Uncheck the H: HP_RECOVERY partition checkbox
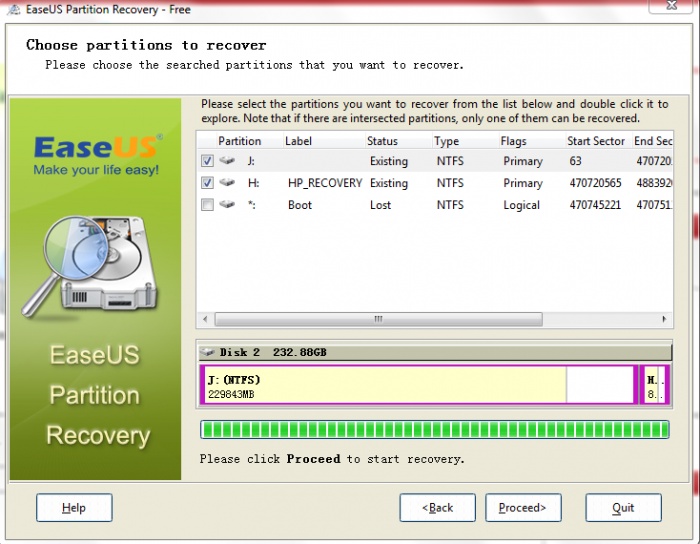700x544 pixels. point(207,183)
